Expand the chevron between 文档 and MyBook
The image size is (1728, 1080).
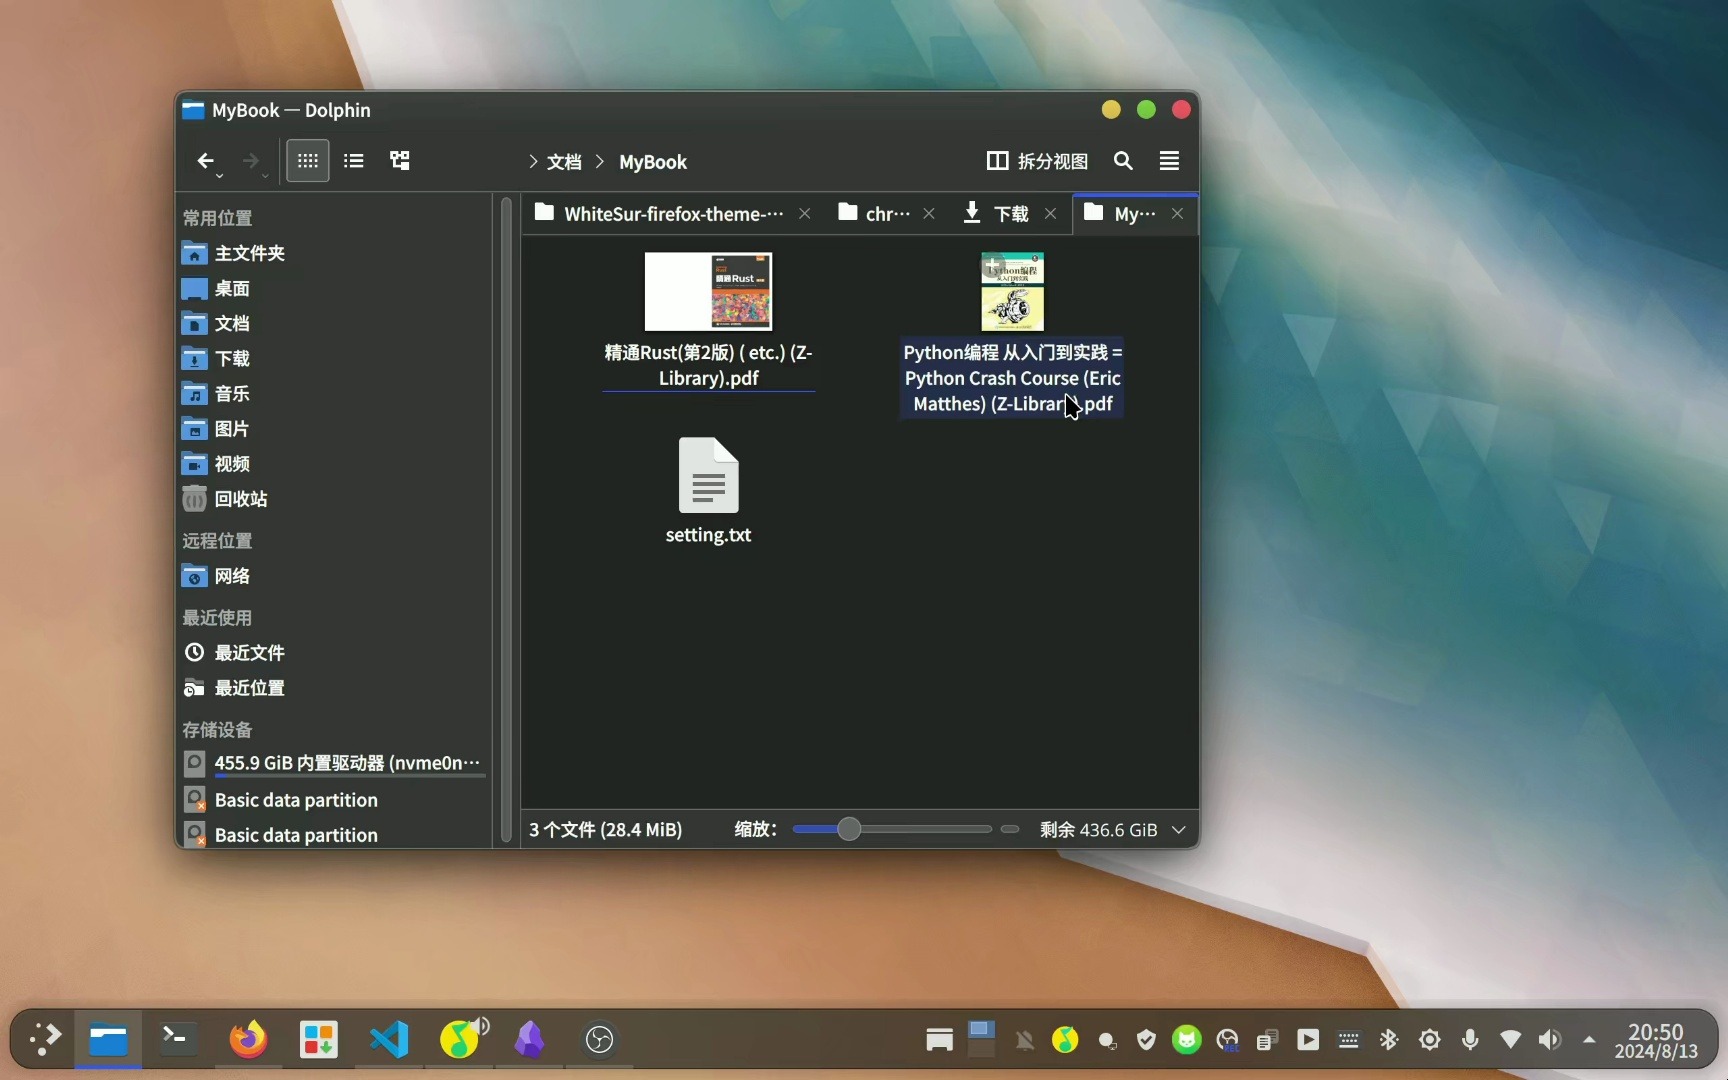[x=600, y=161]
